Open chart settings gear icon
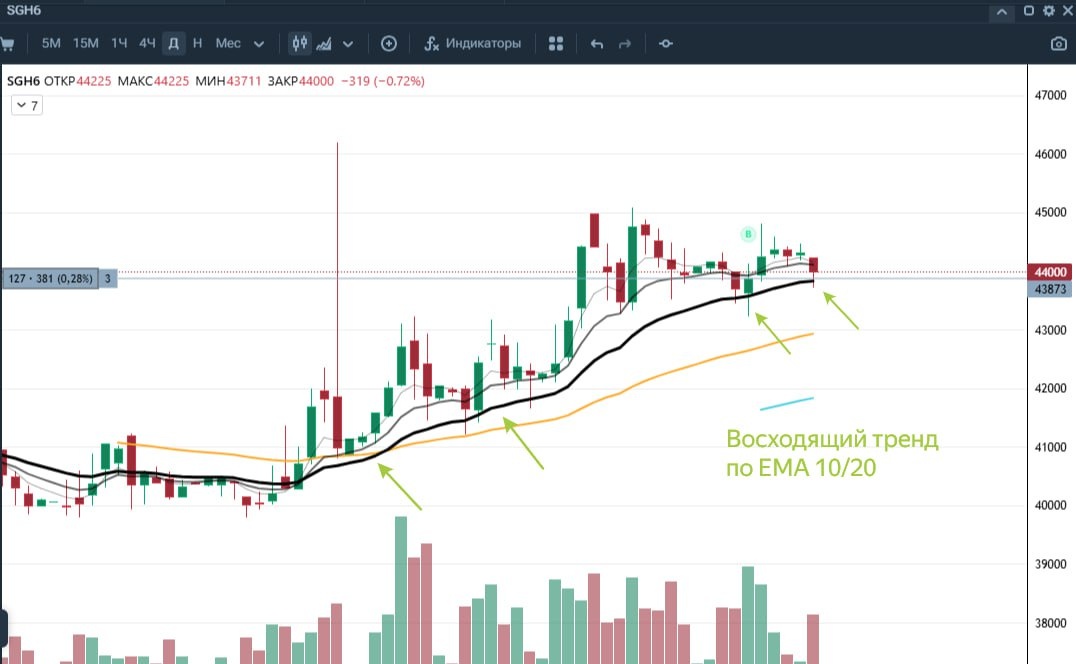 pos(1049,10)
